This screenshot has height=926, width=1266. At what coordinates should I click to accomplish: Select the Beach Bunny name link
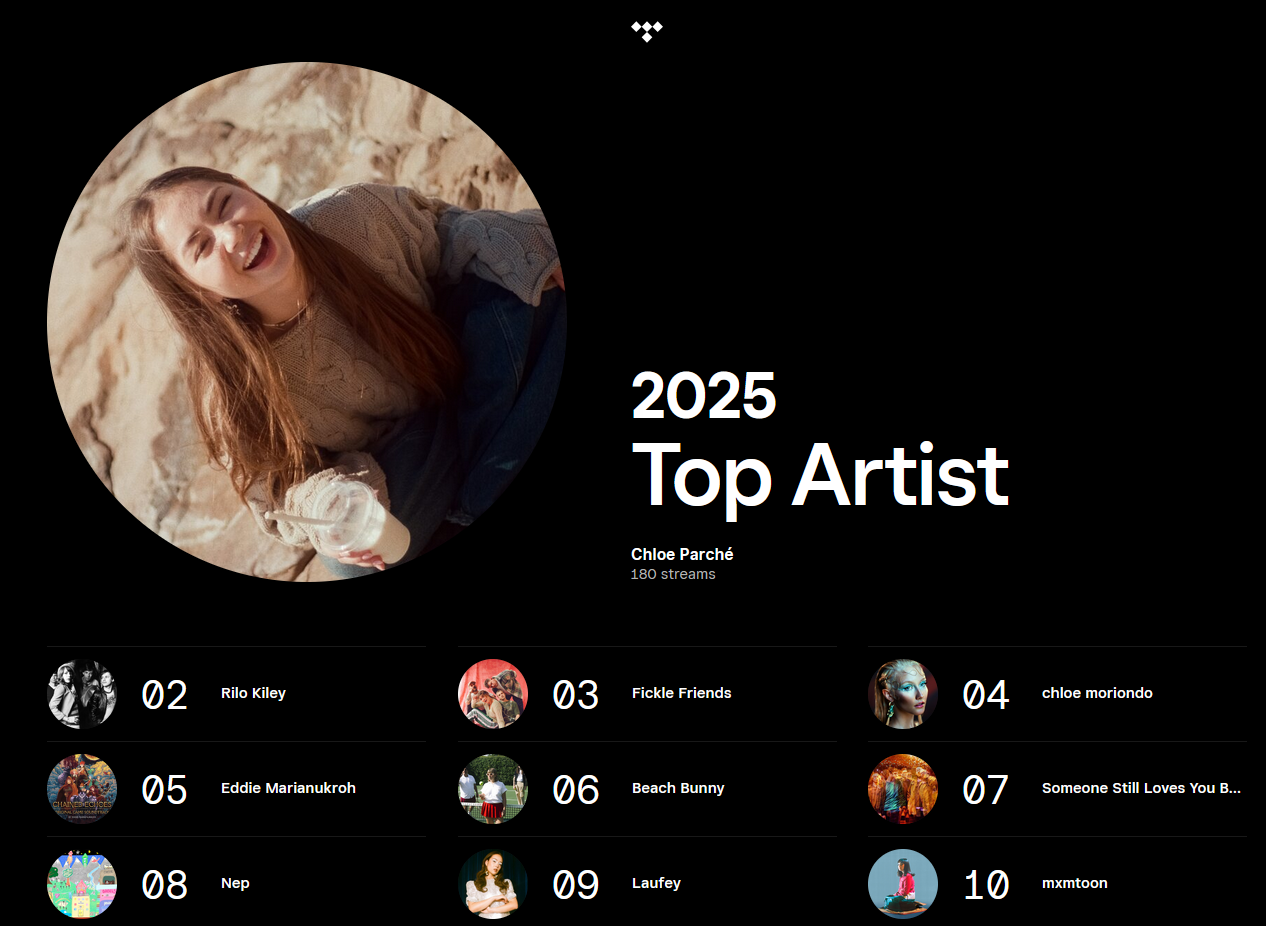pyautogui.click(x=678, y=788)
